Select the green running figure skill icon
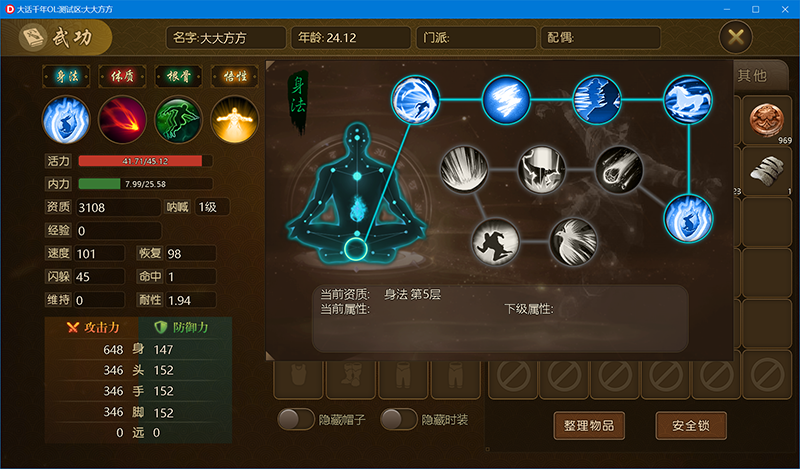The image size is (800, 469). (x=178, y=120)
